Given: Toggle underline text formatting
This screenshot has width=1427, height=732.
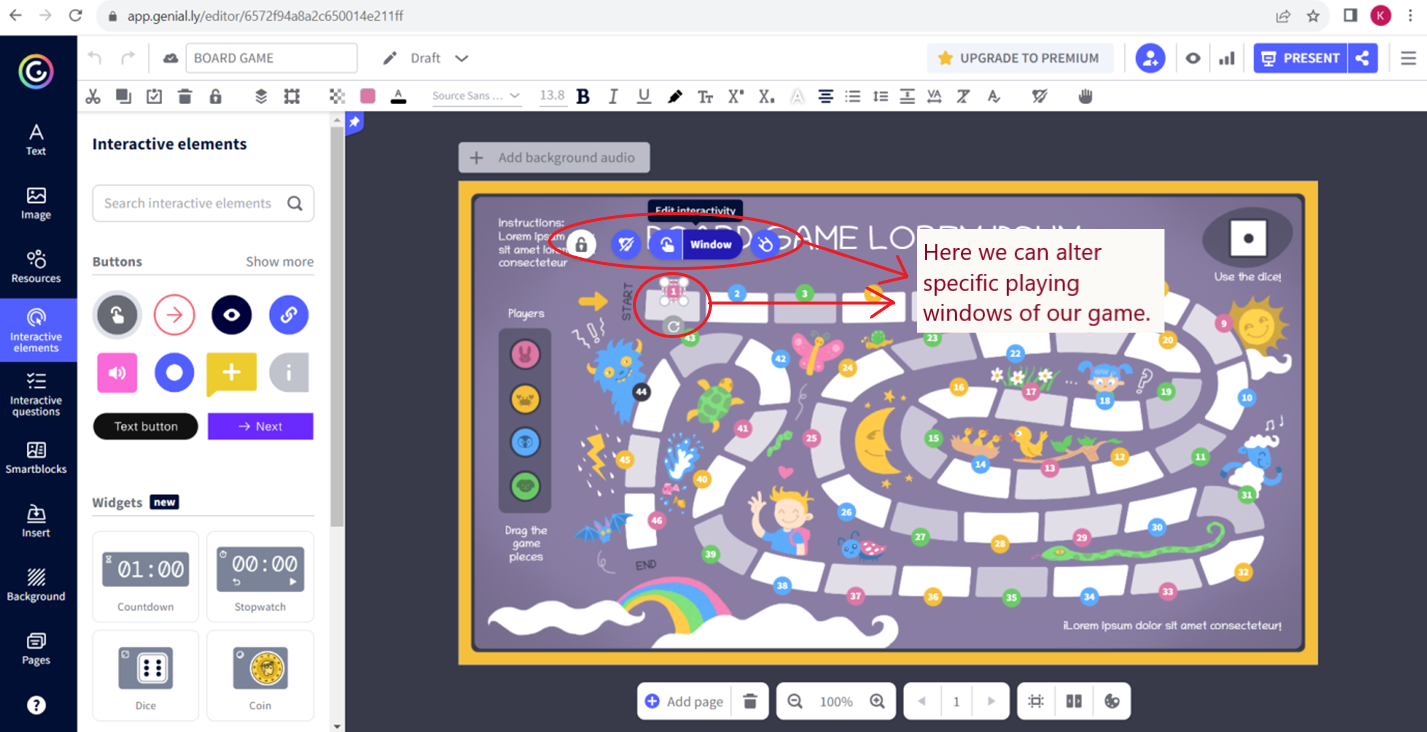Looking at the screenshot, I should tap(644, 96).
